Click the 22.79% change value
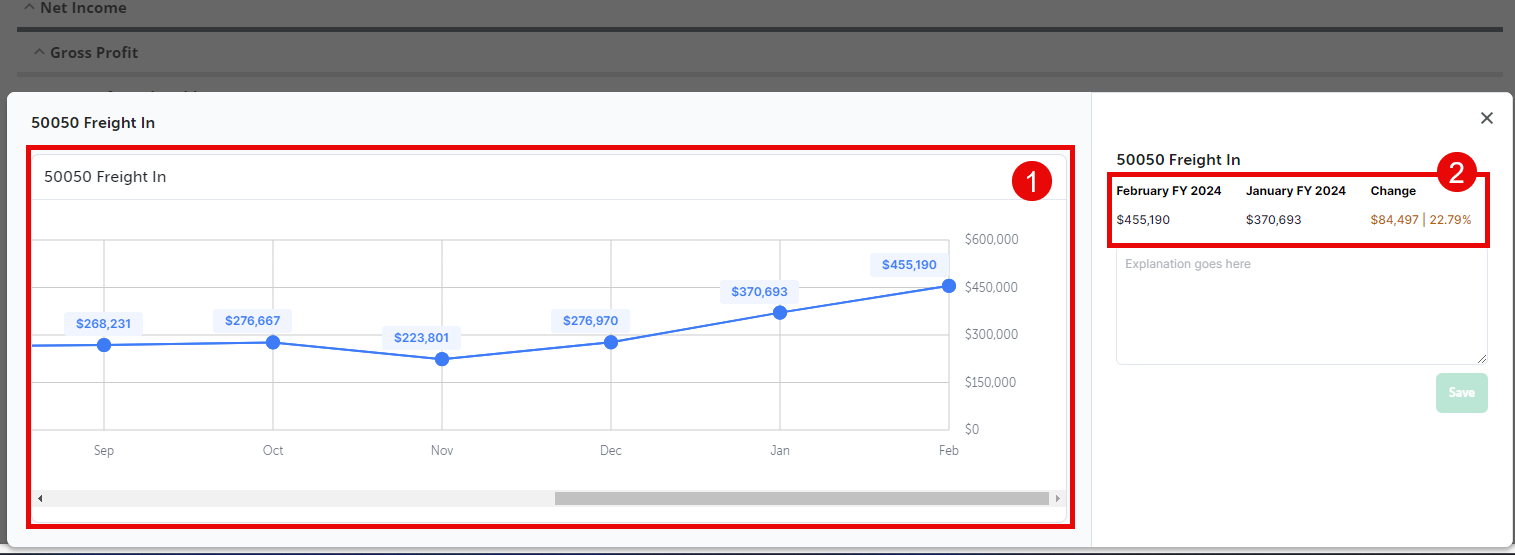1515x555 pixels. 1450,220
